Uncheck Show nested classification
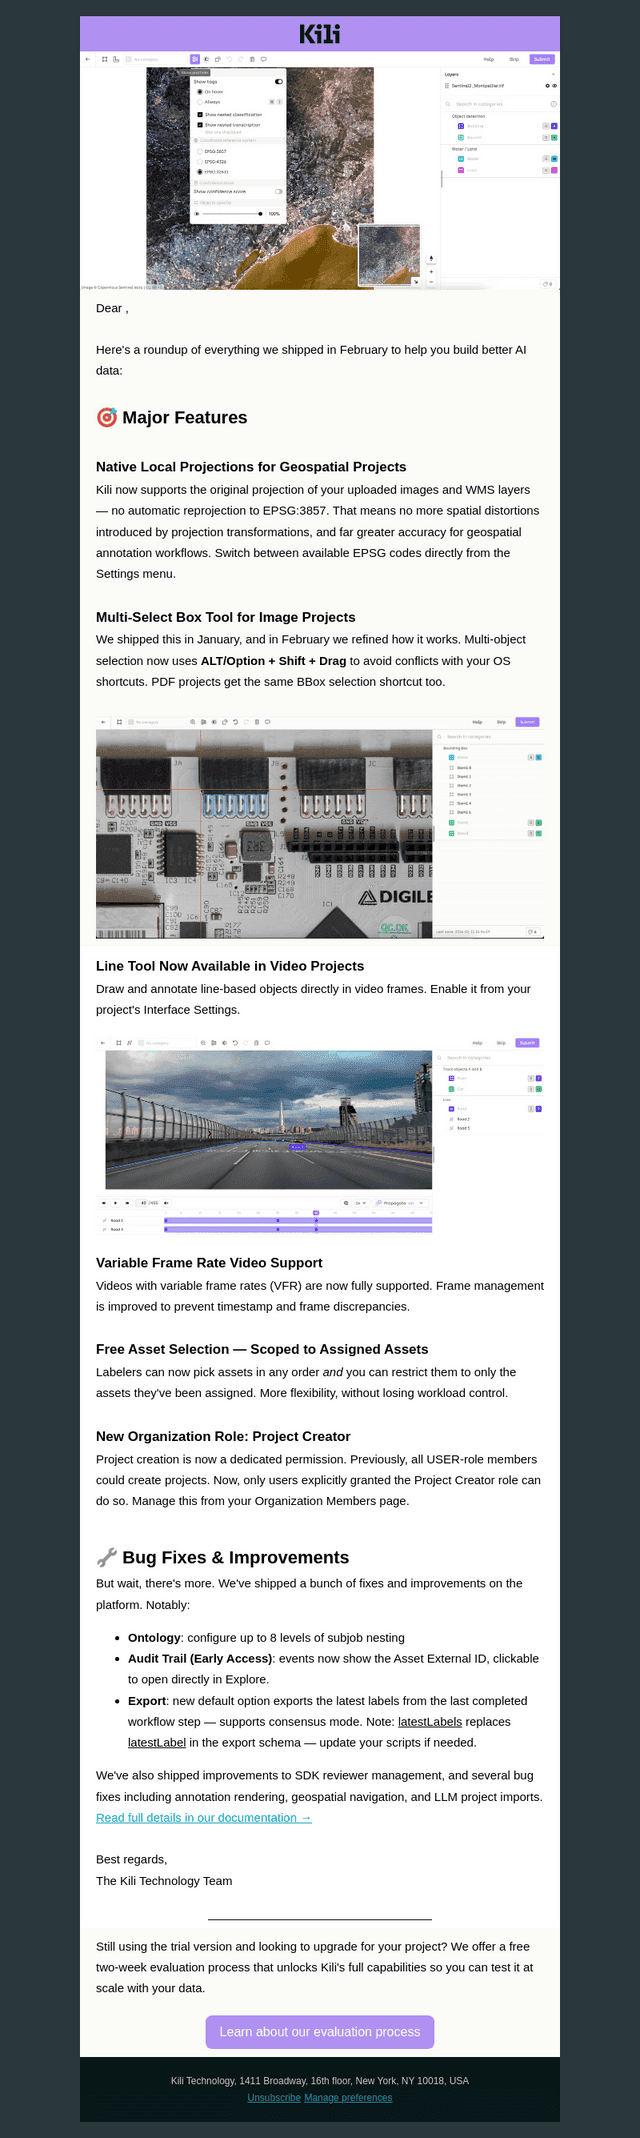Image resolution: width=640 pixels, height=2138 pixels. 200,115
